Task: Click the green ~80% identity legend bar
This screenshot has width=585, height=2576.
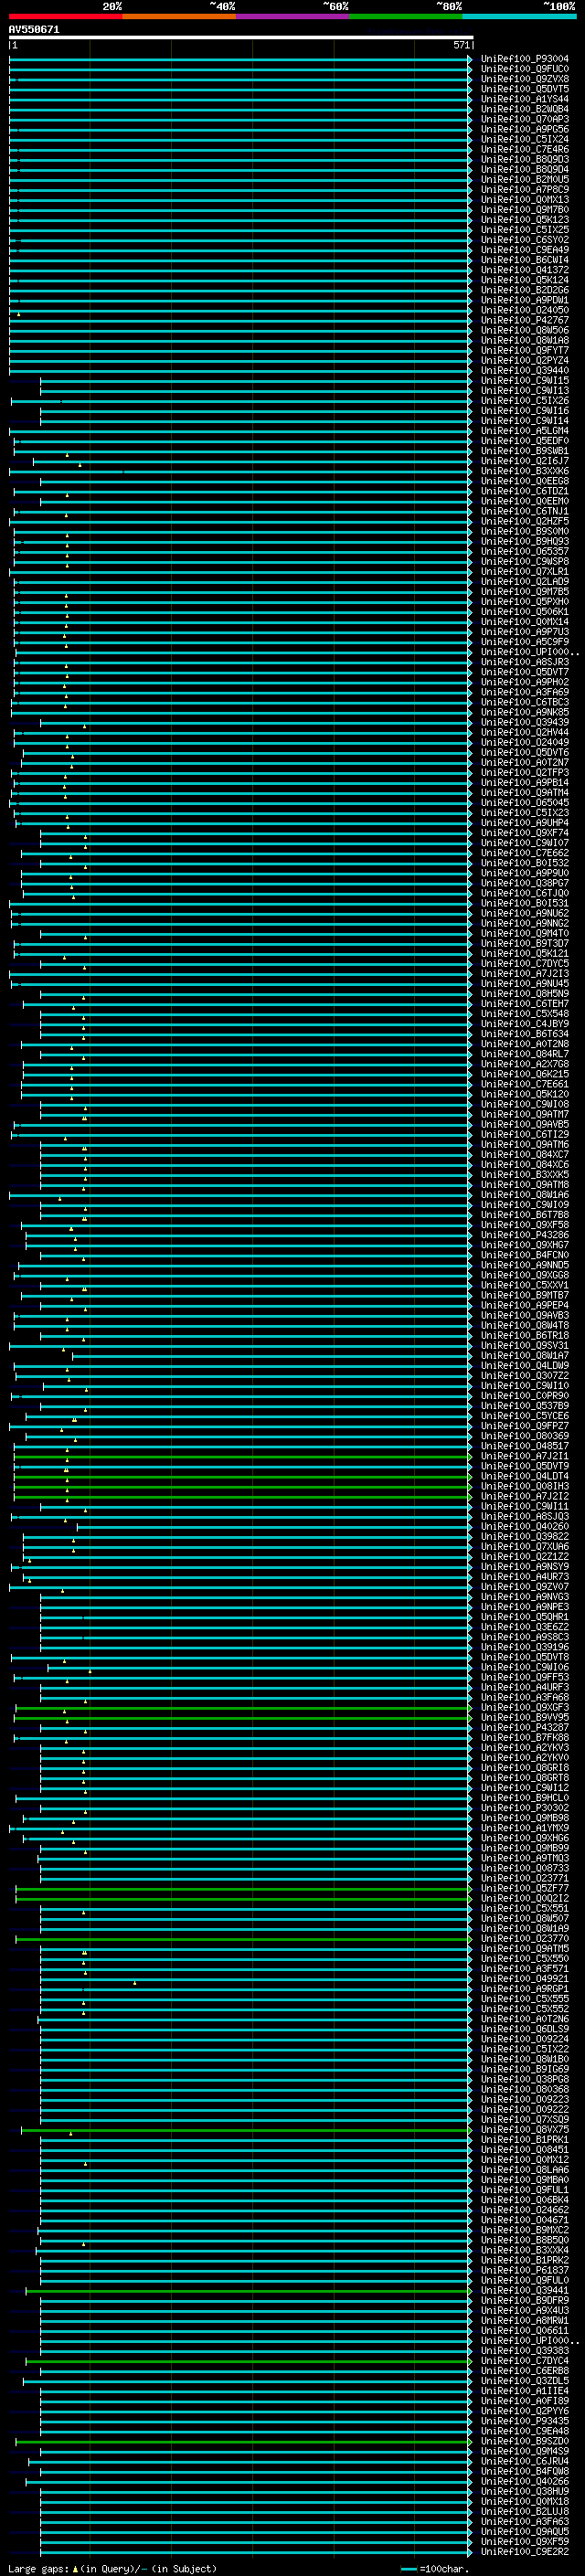Action: click(x=406, y=16)
